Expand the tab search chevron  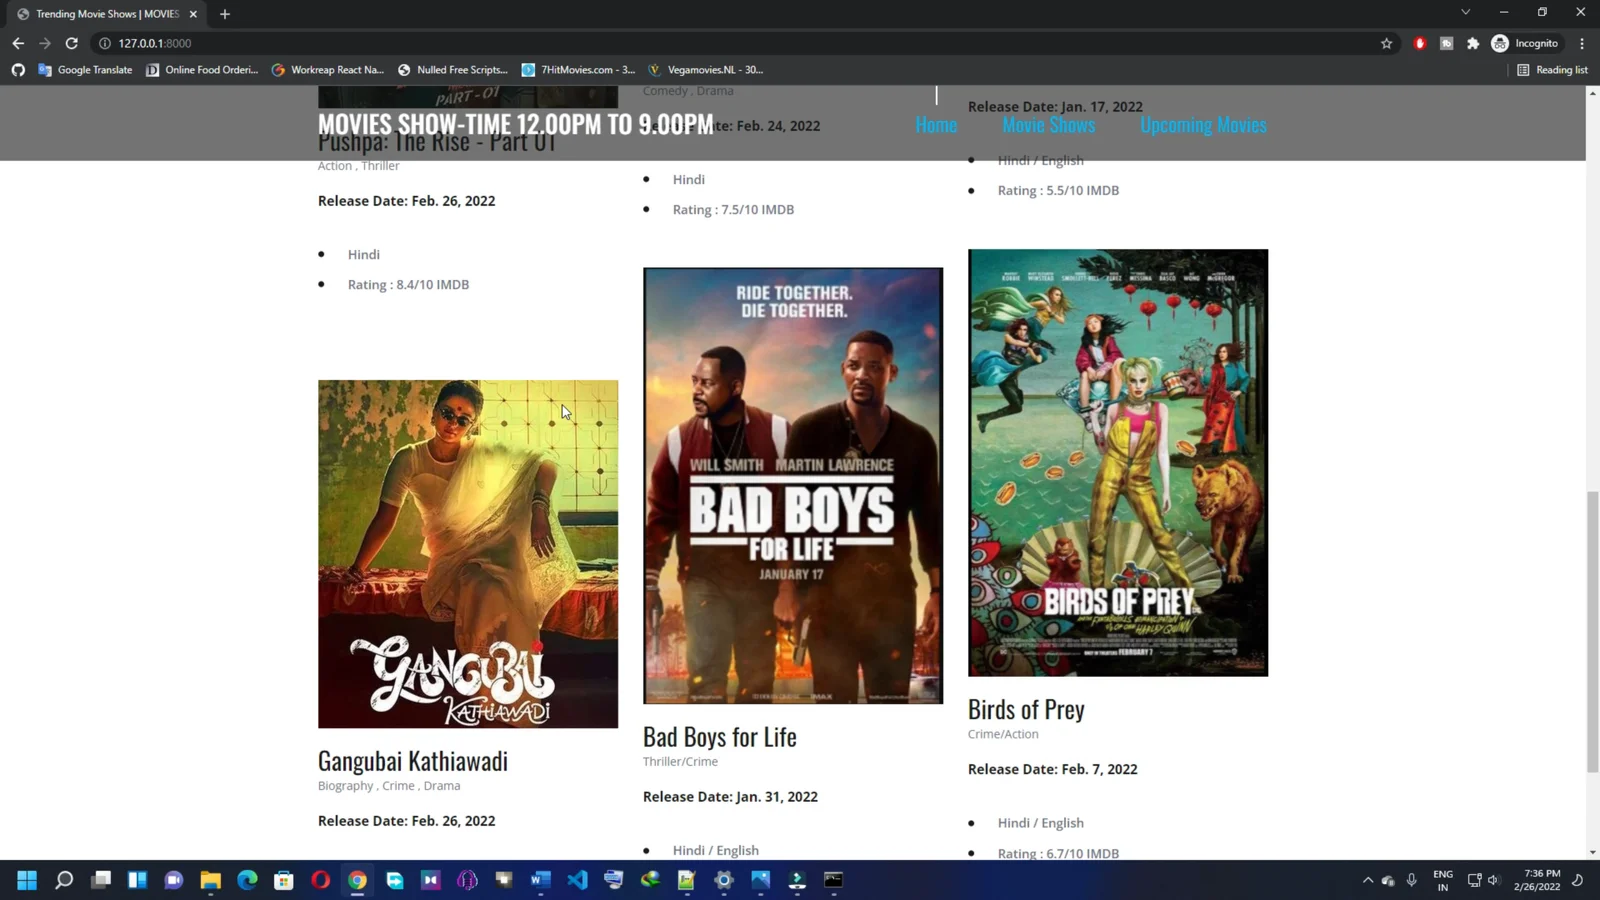(x=1465, y=13)
